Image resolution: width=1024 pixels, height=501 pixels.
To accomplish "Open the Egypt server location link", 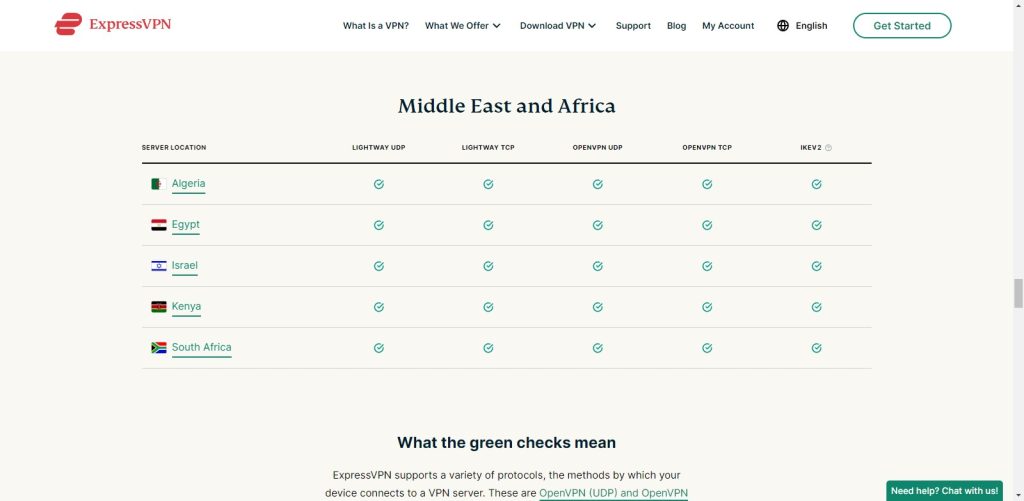I will click(186, 225).
